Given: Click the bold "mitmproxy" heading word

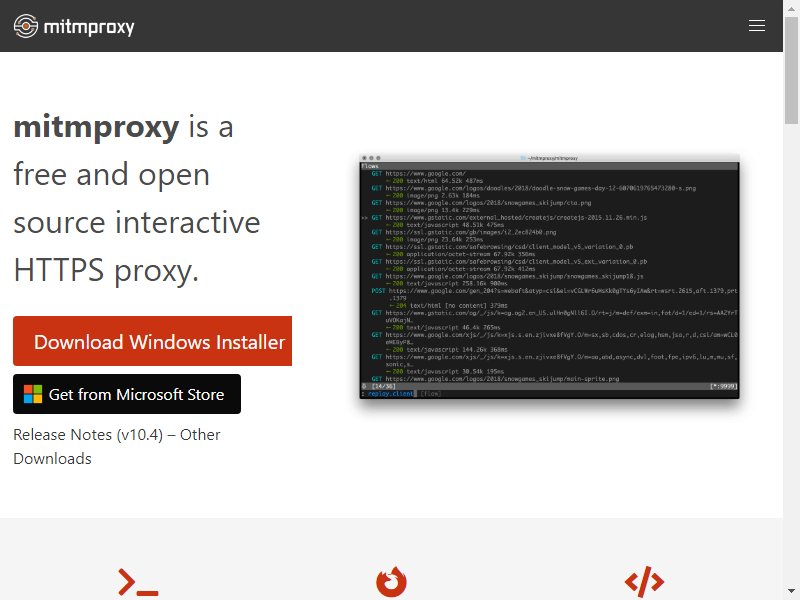Looking at the screenshot, I should coord(96,127).
